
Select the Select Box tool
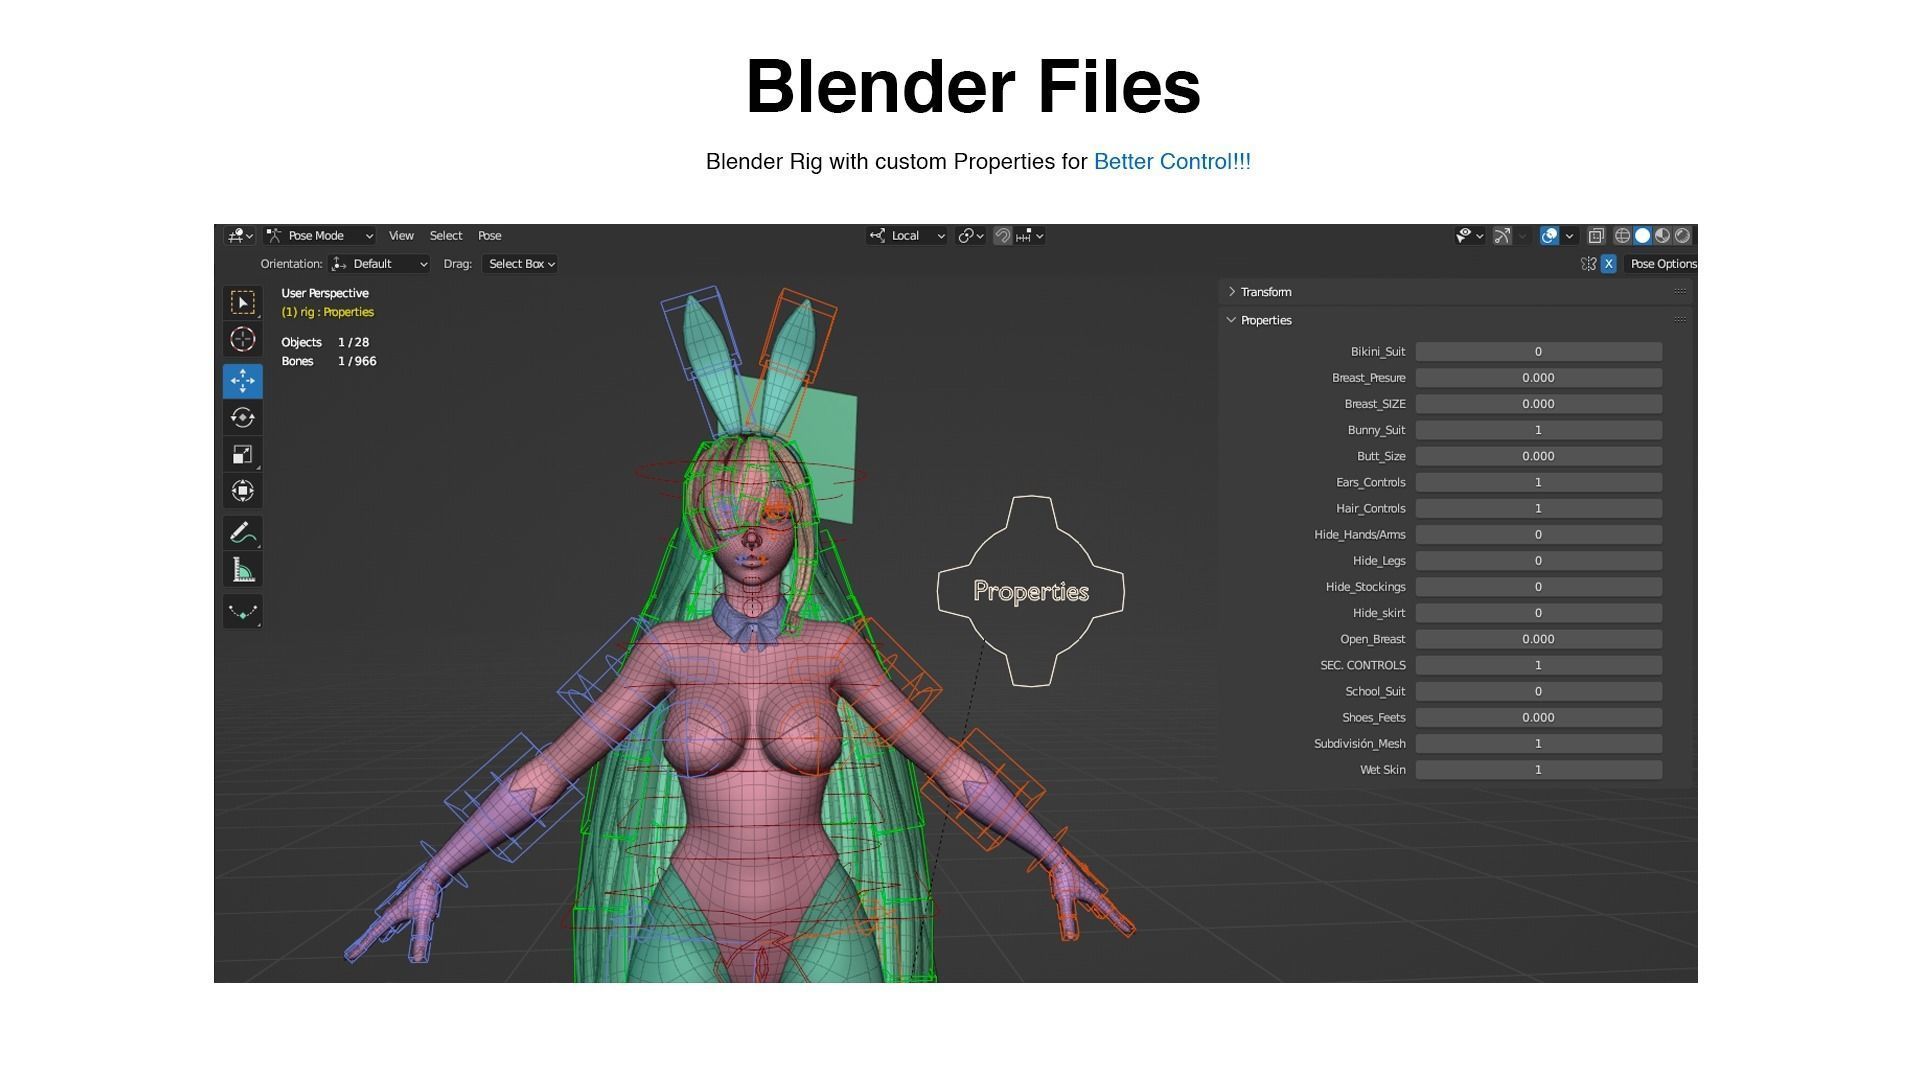242,302
